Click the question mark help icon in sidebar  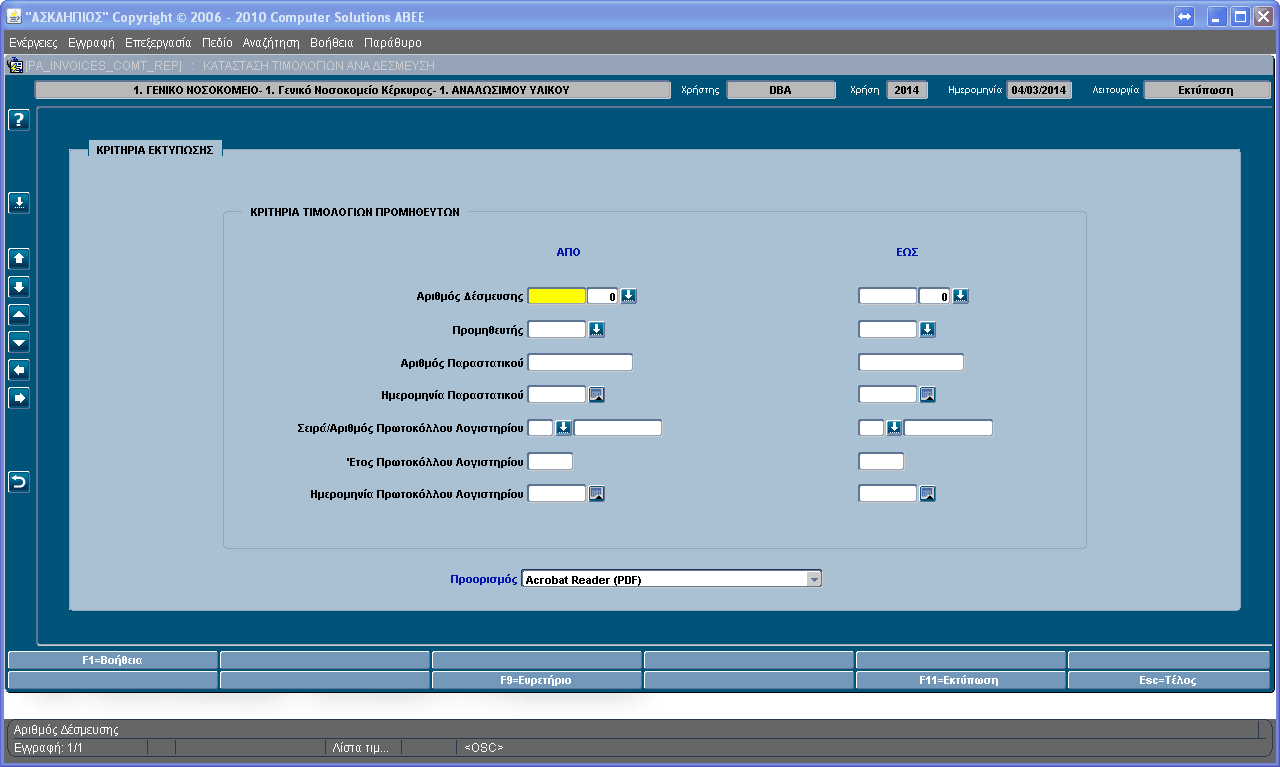click(x=19, y=120)
